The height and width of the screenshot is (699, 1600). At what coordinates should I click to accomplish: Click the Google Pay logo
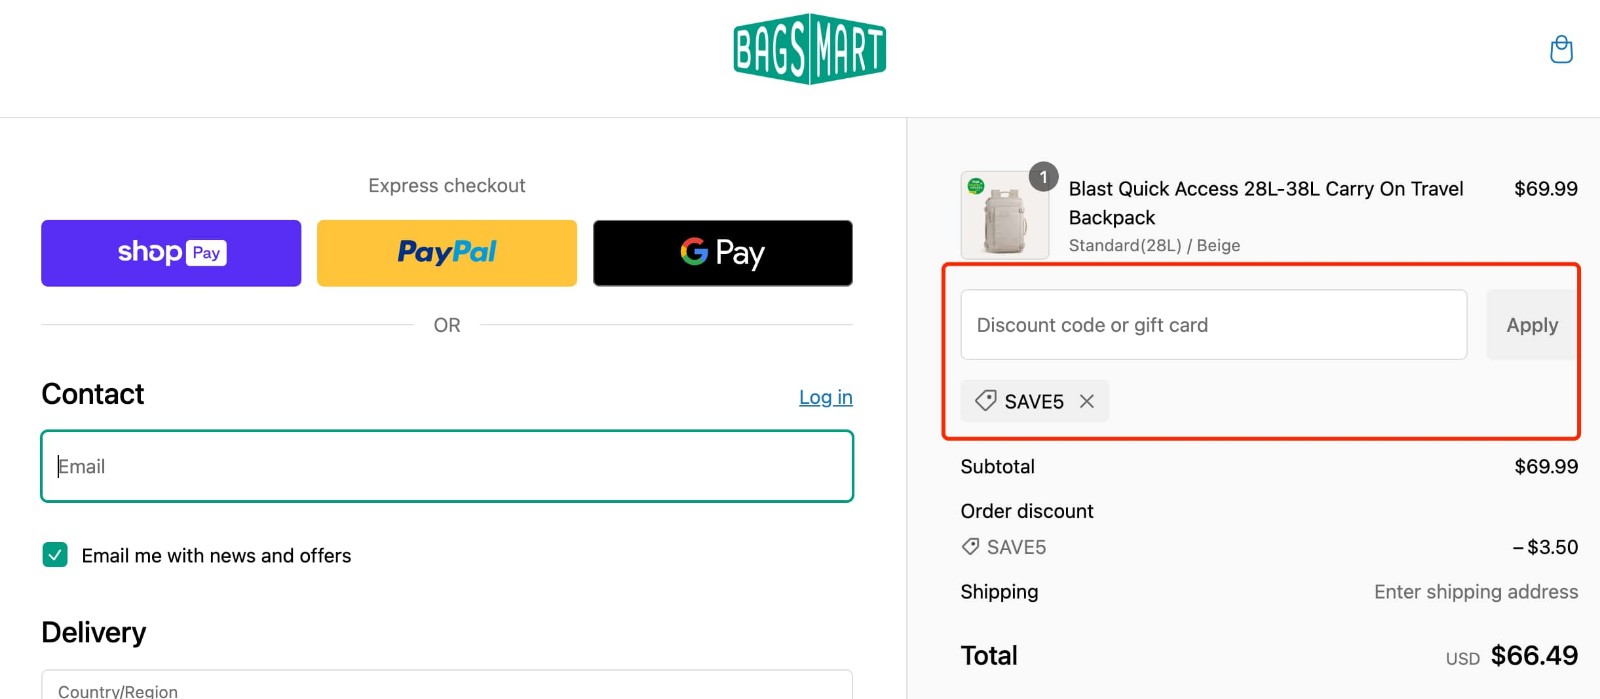point(722,253)
